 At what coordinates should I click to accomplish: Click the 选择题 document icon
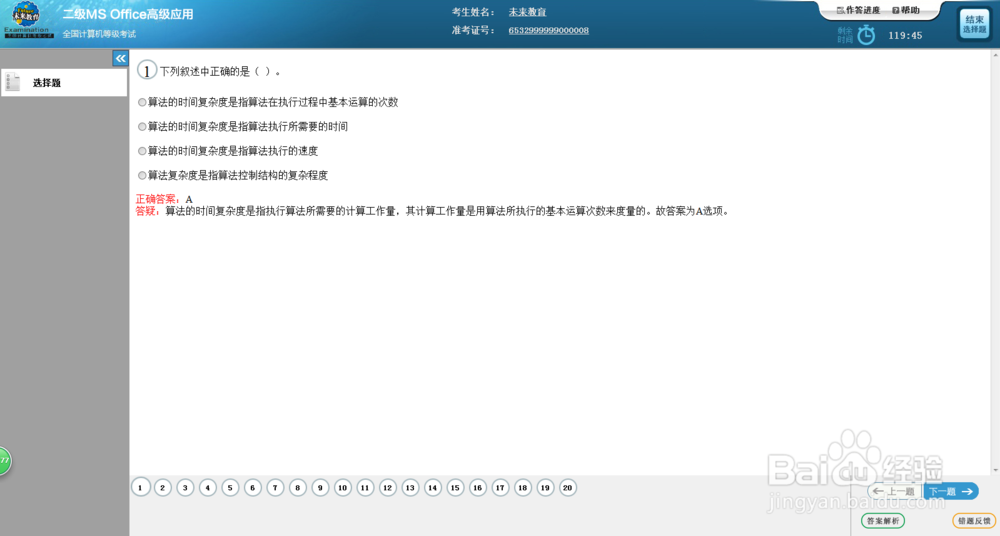(x=13, y=82)
